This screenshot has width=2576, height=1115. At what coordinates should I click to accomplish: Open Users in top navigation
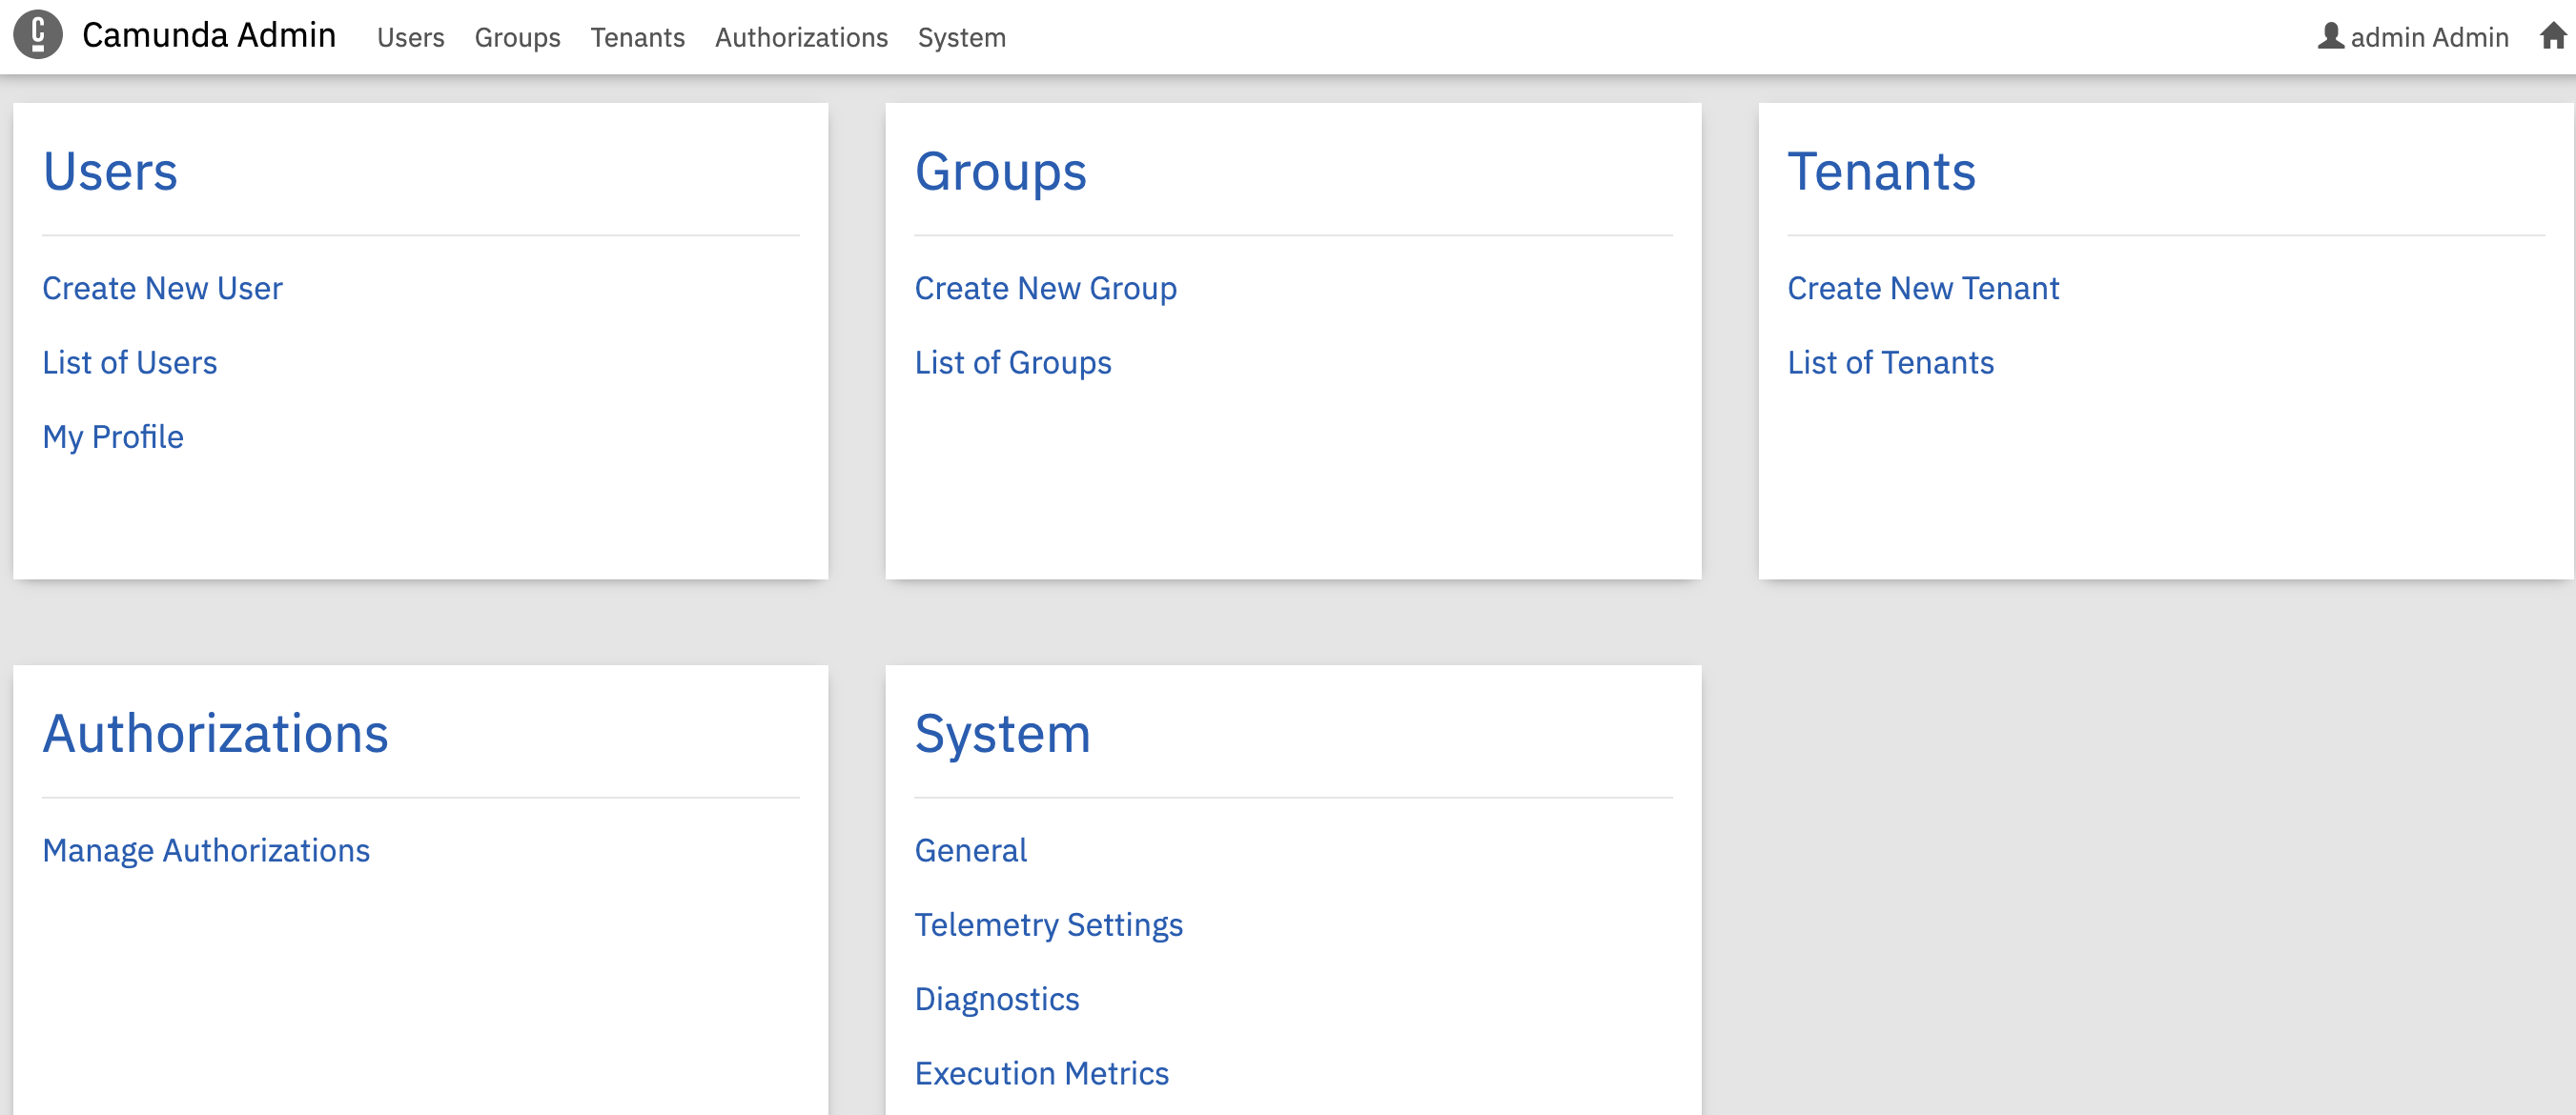410,38
